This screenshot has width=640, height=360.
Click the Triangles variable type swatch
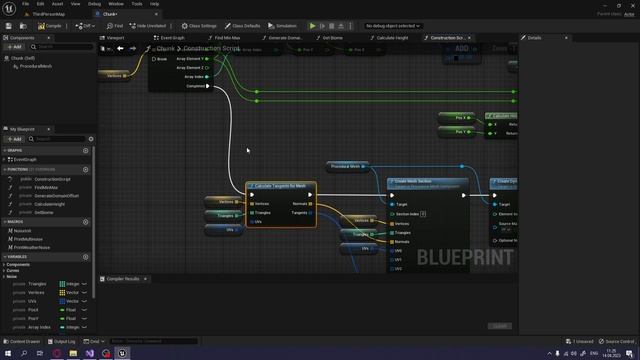click(62, 284)
